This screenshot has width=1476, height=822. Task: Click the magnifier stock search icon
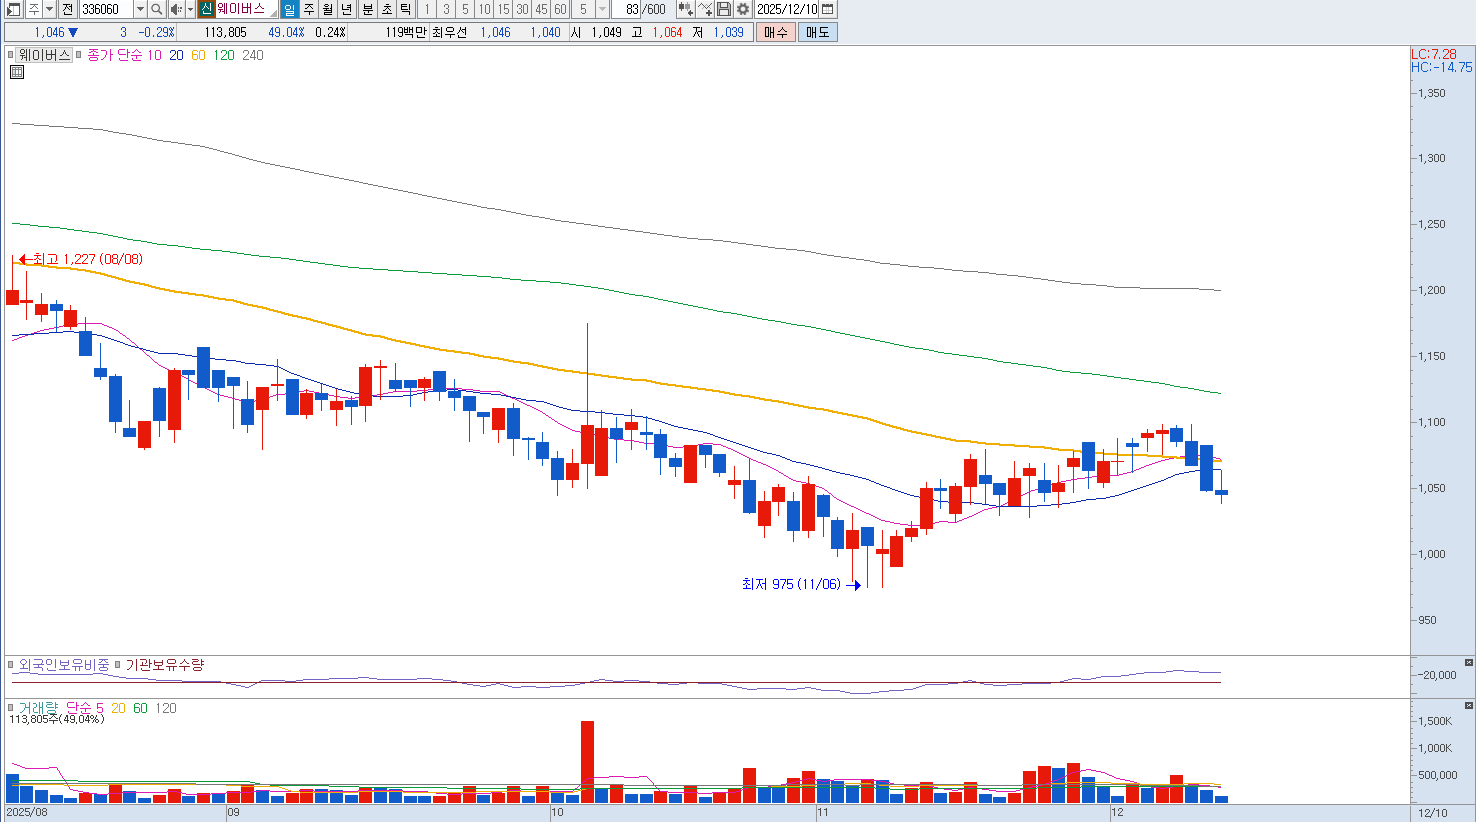(x=157, y=9)
